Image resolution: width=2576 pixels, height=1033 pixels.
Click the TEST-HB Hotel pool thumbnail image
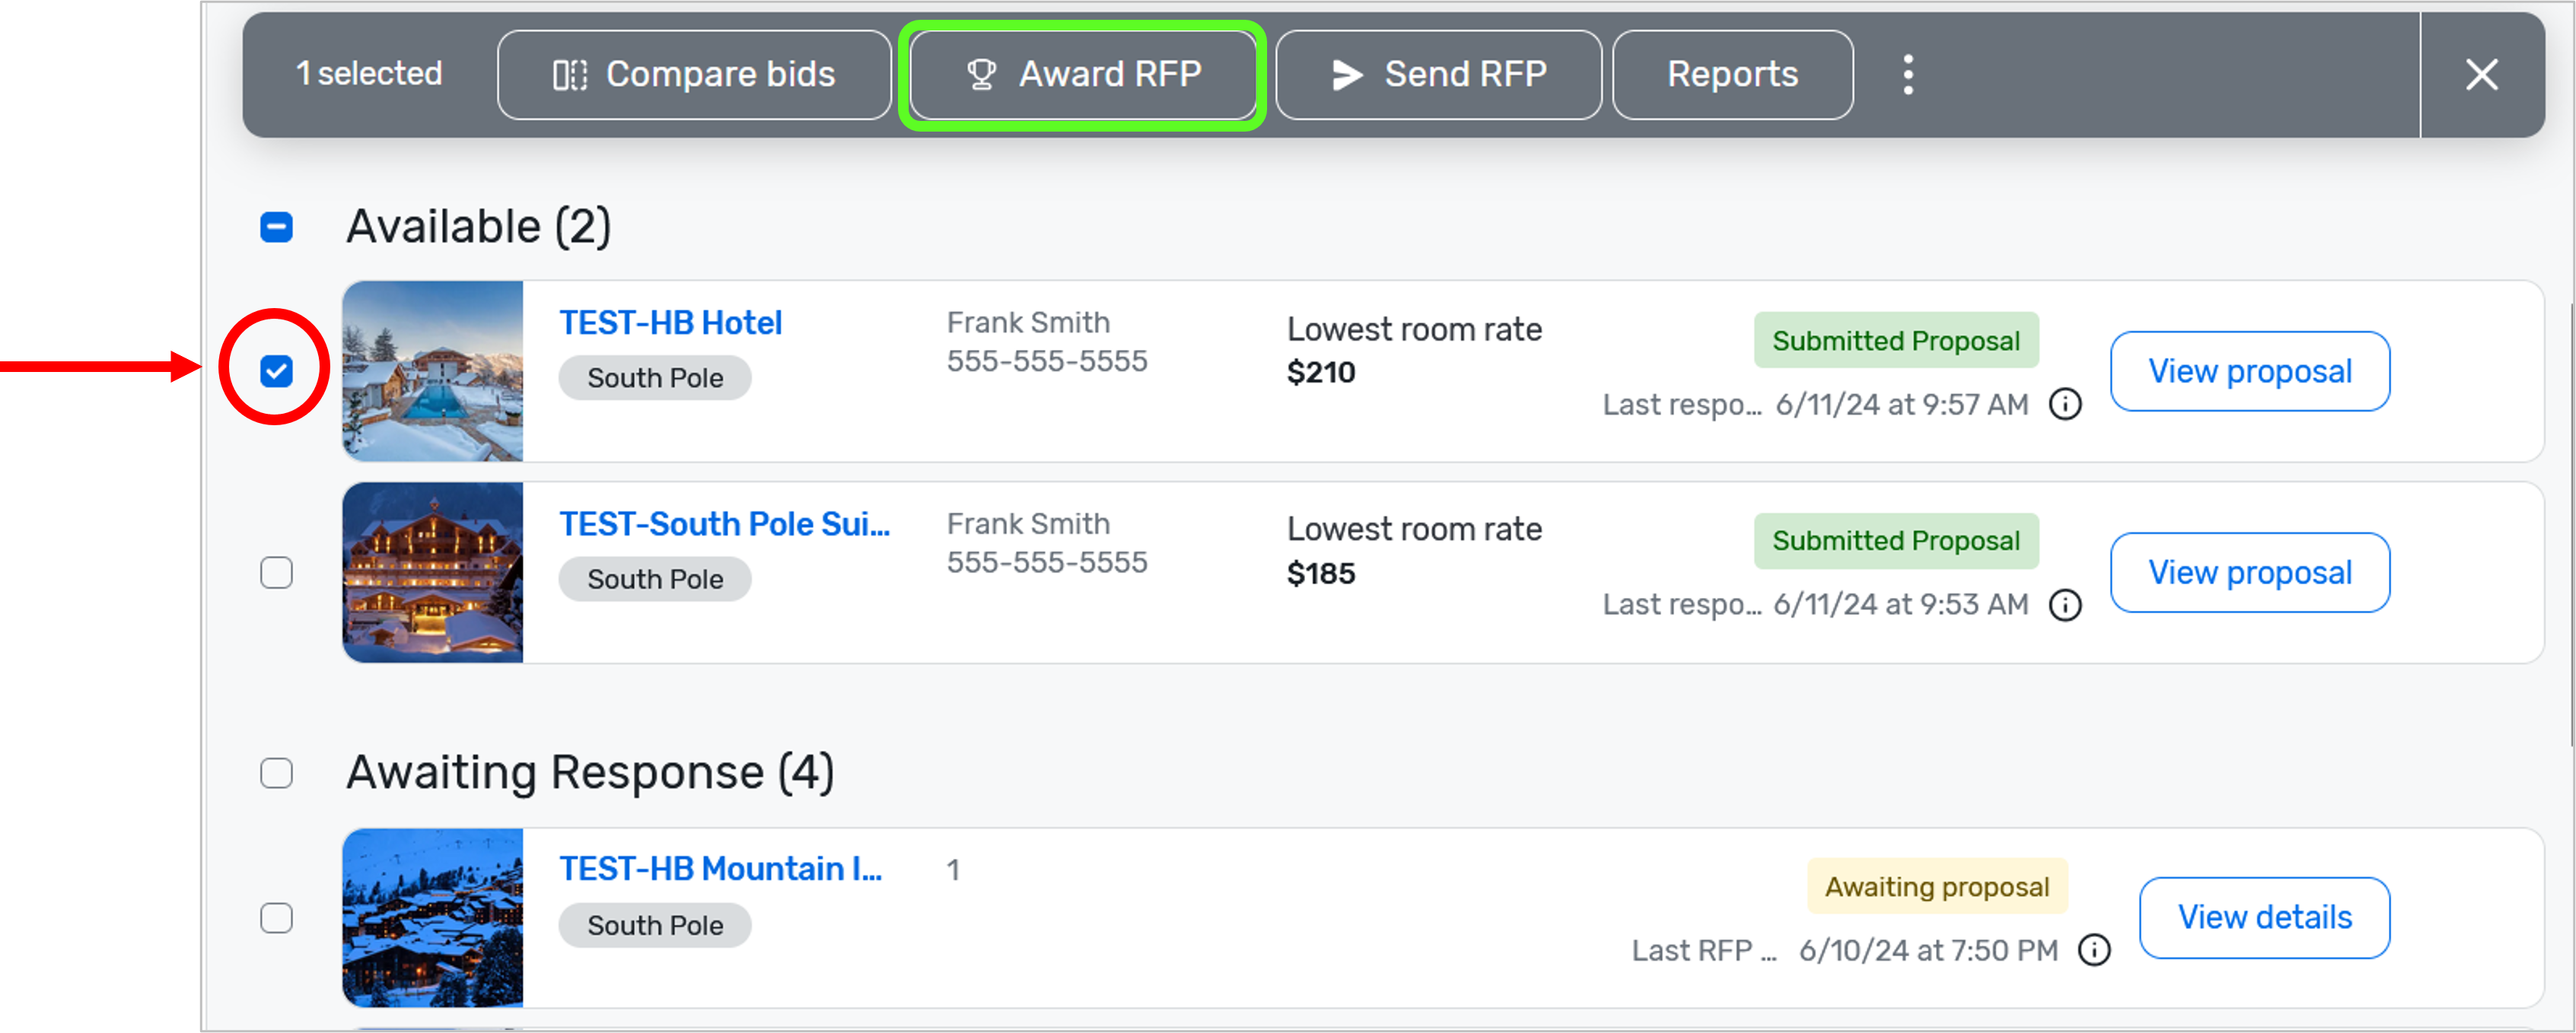pos(432,371)
